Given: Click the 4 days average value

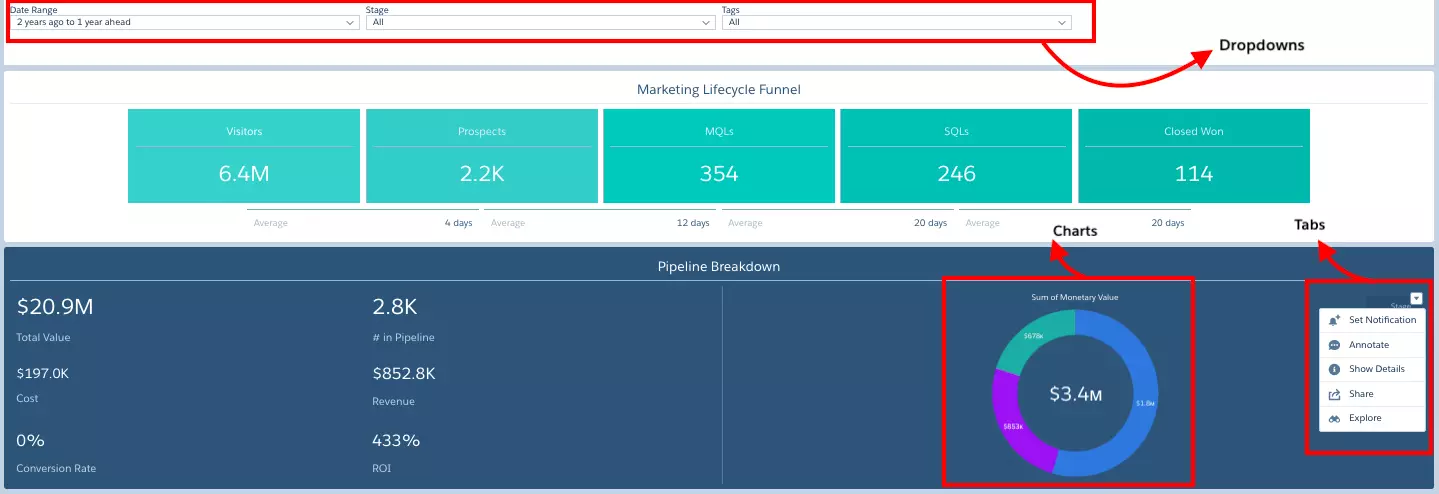Looking at the screenshot, I should [x=458, y=223].
